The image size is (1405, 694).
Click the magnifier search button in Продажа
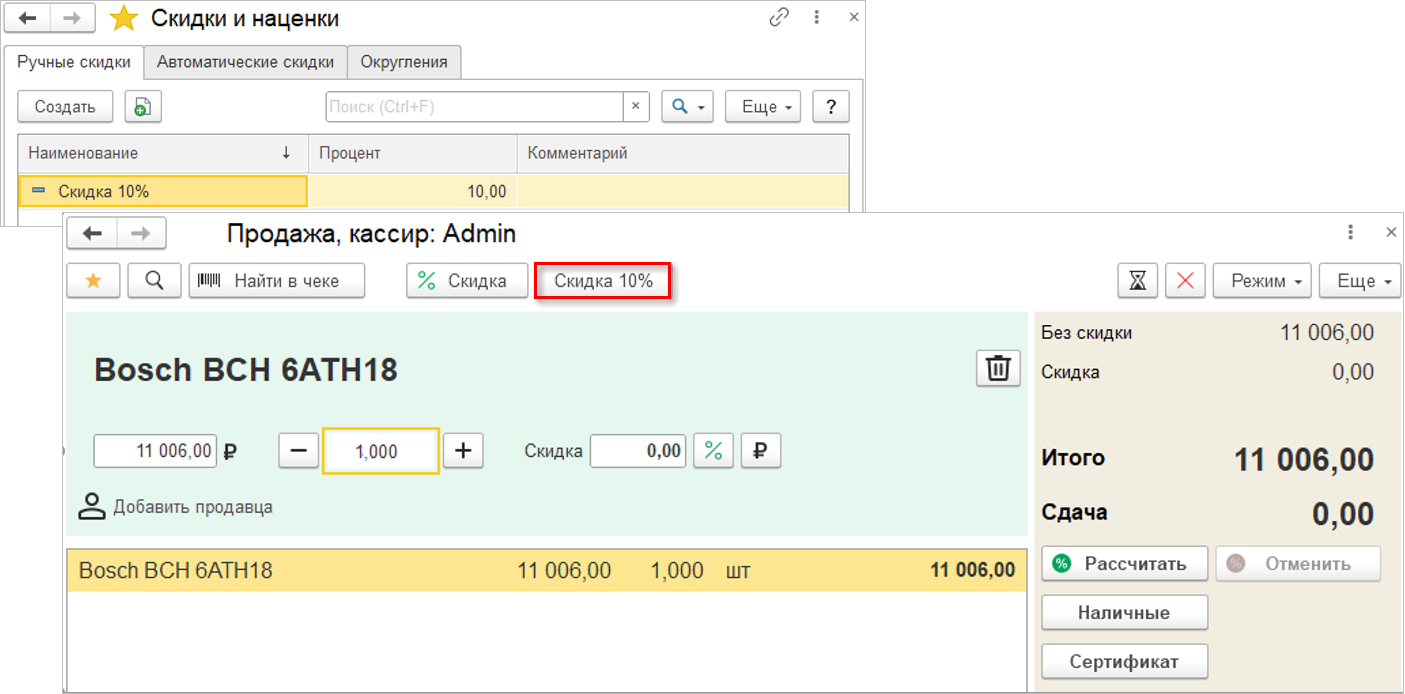point(154,281)
